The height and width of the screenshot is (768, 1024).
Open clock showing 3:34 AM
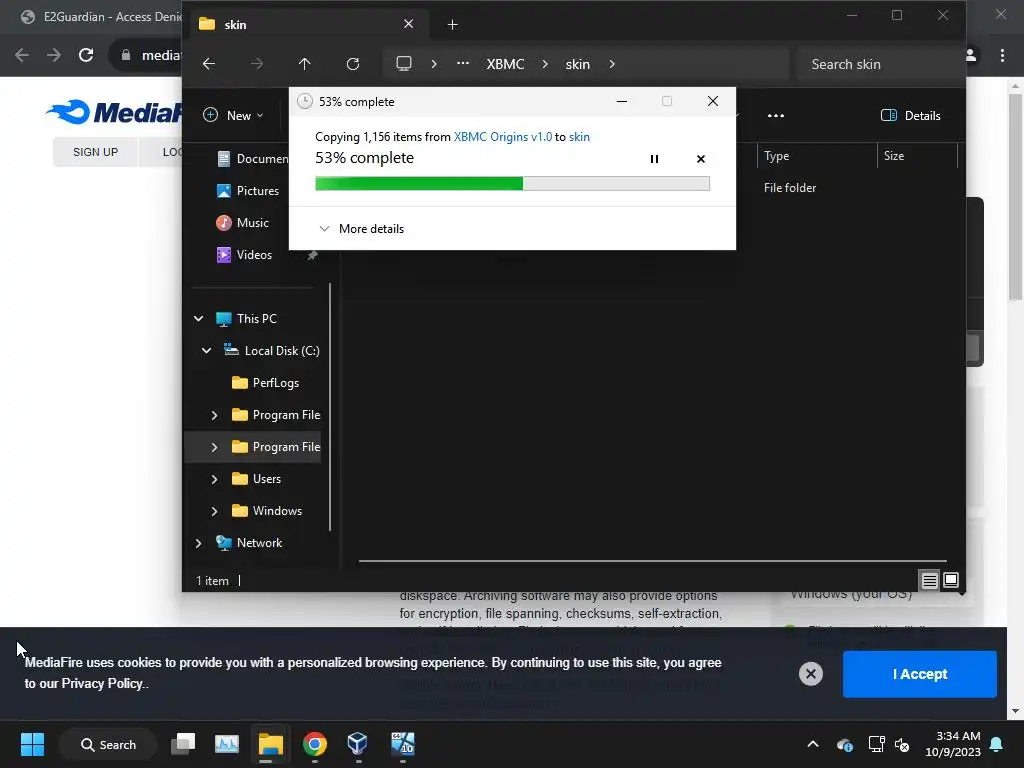[x=953, y=744]
